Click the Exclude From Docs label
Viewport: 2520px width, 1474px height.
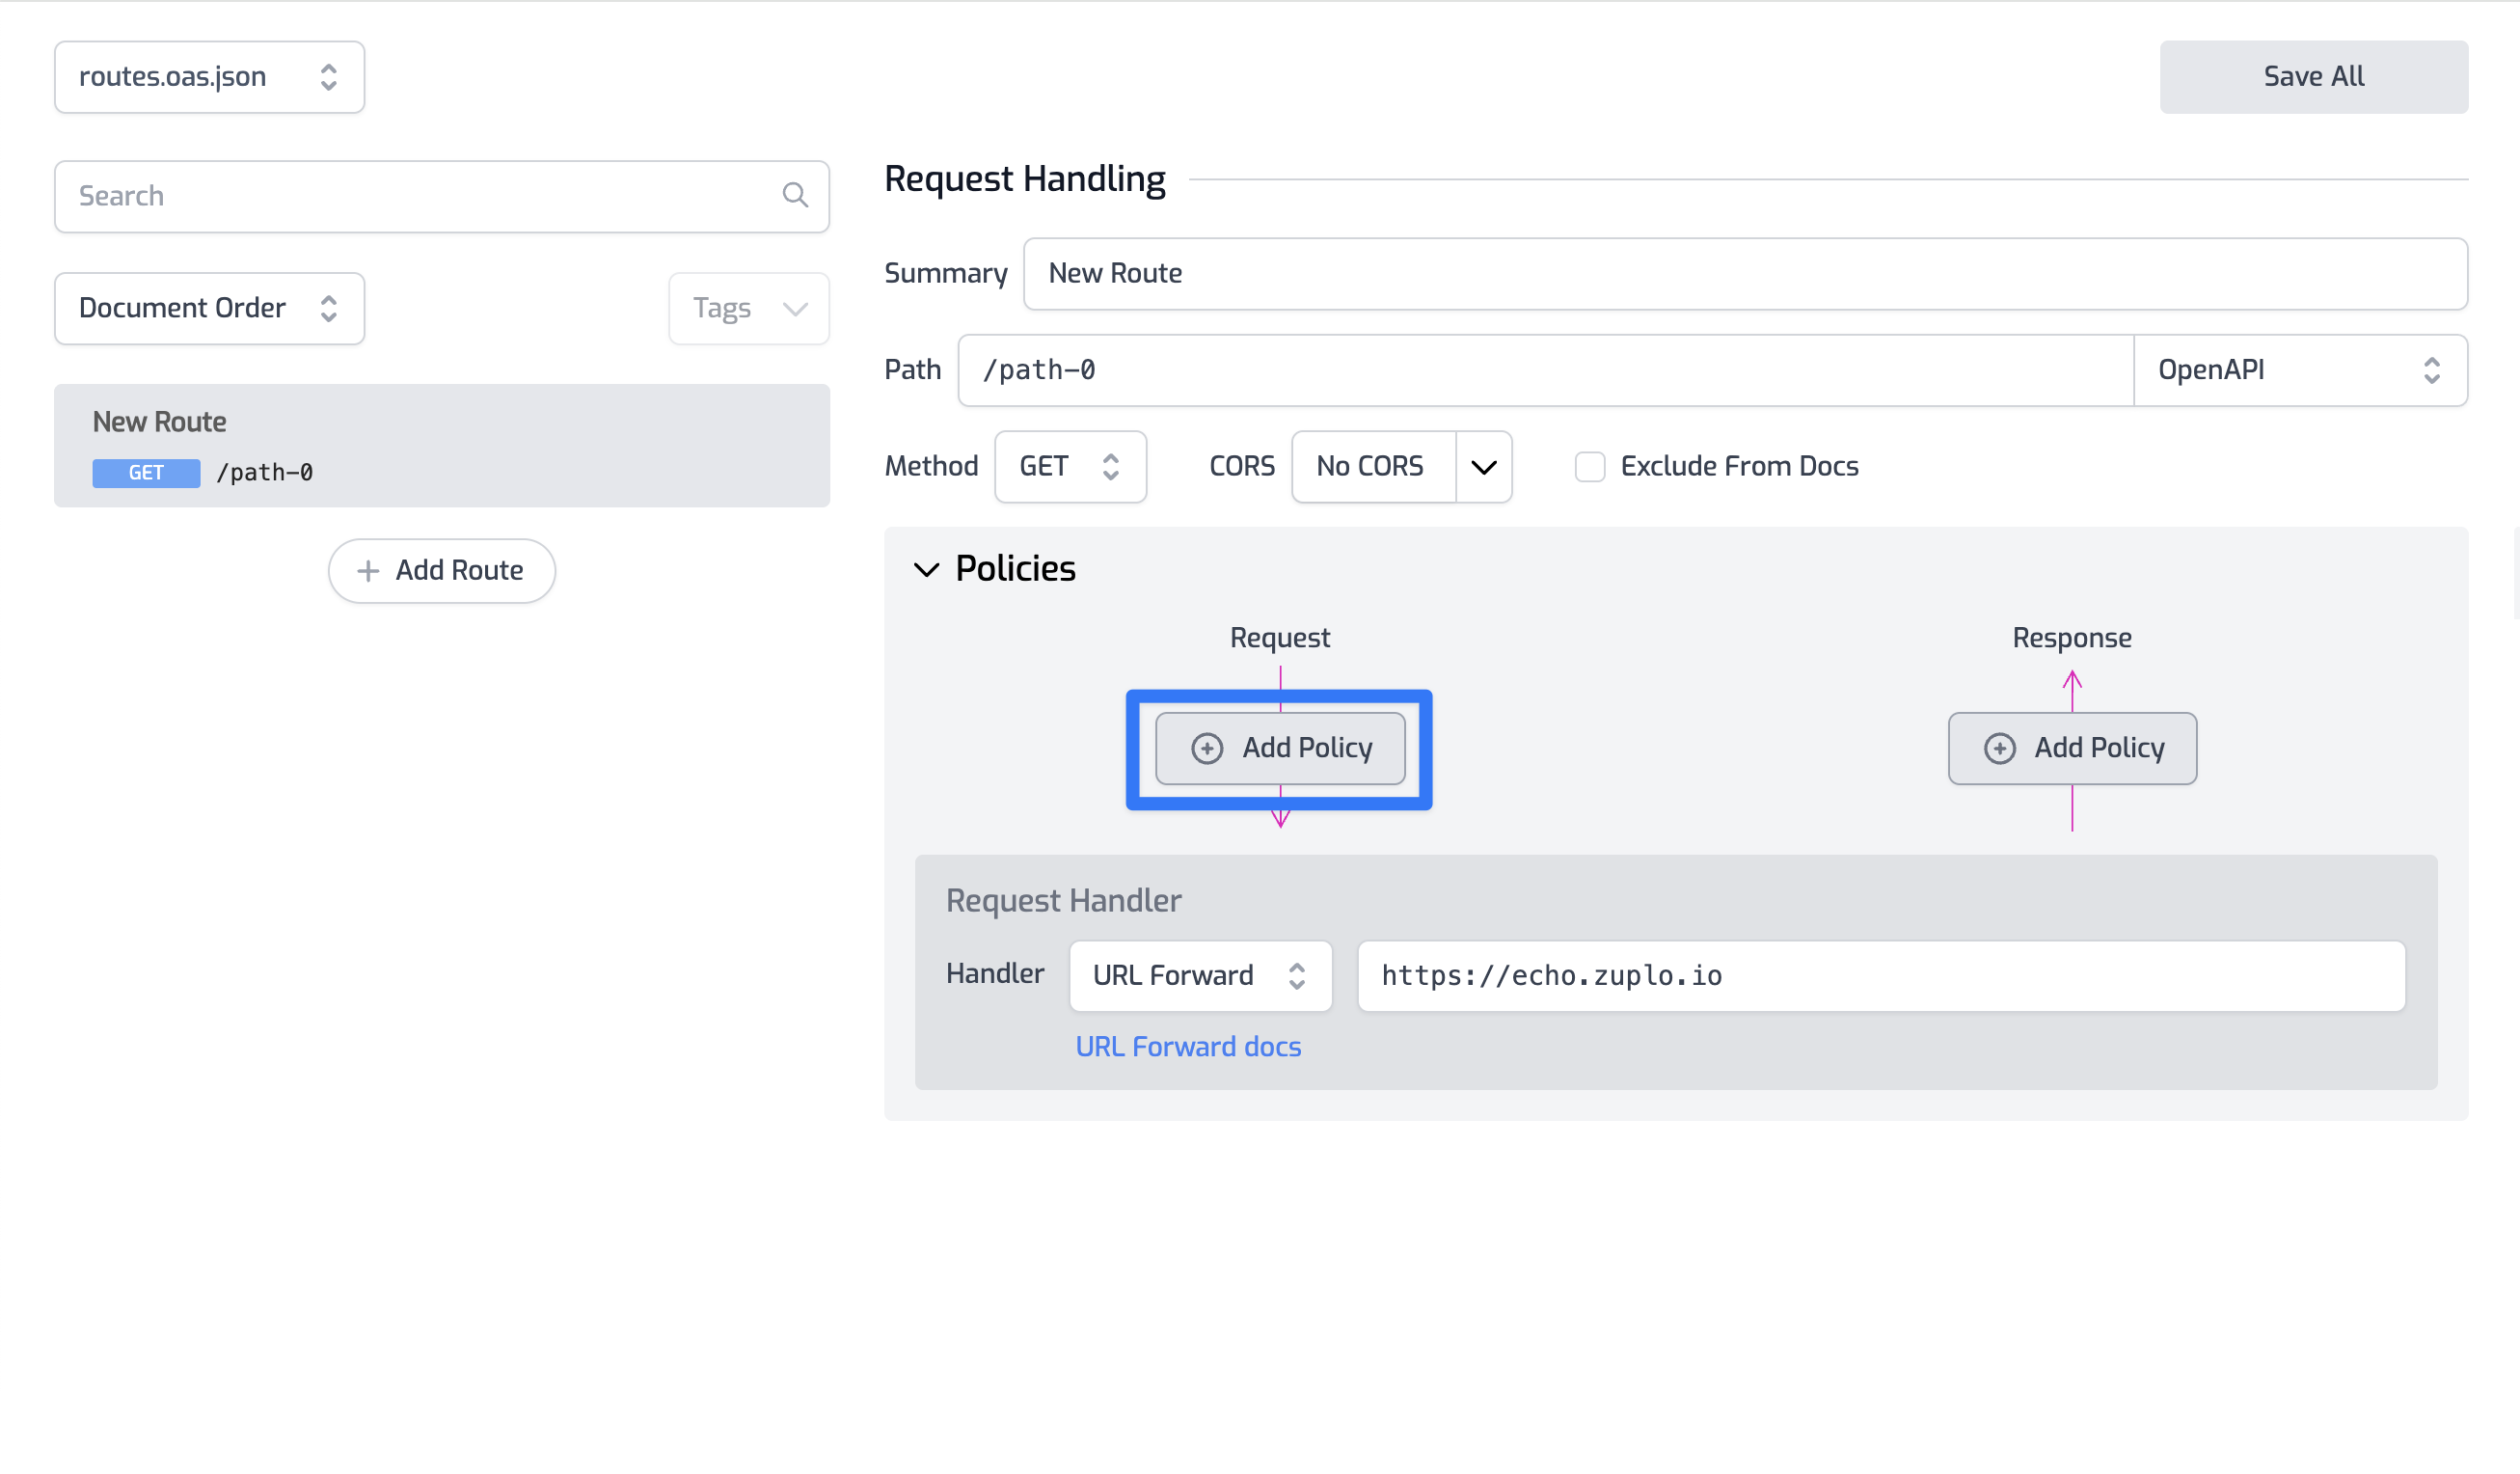[x=1739, y=467]
